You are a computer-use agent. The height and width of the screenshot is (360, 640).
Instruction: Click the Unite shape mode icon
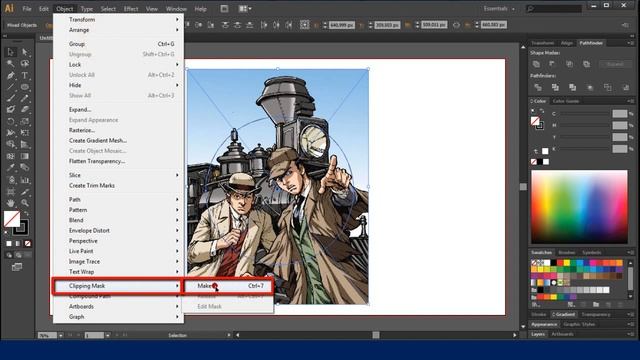coord(536,64)
